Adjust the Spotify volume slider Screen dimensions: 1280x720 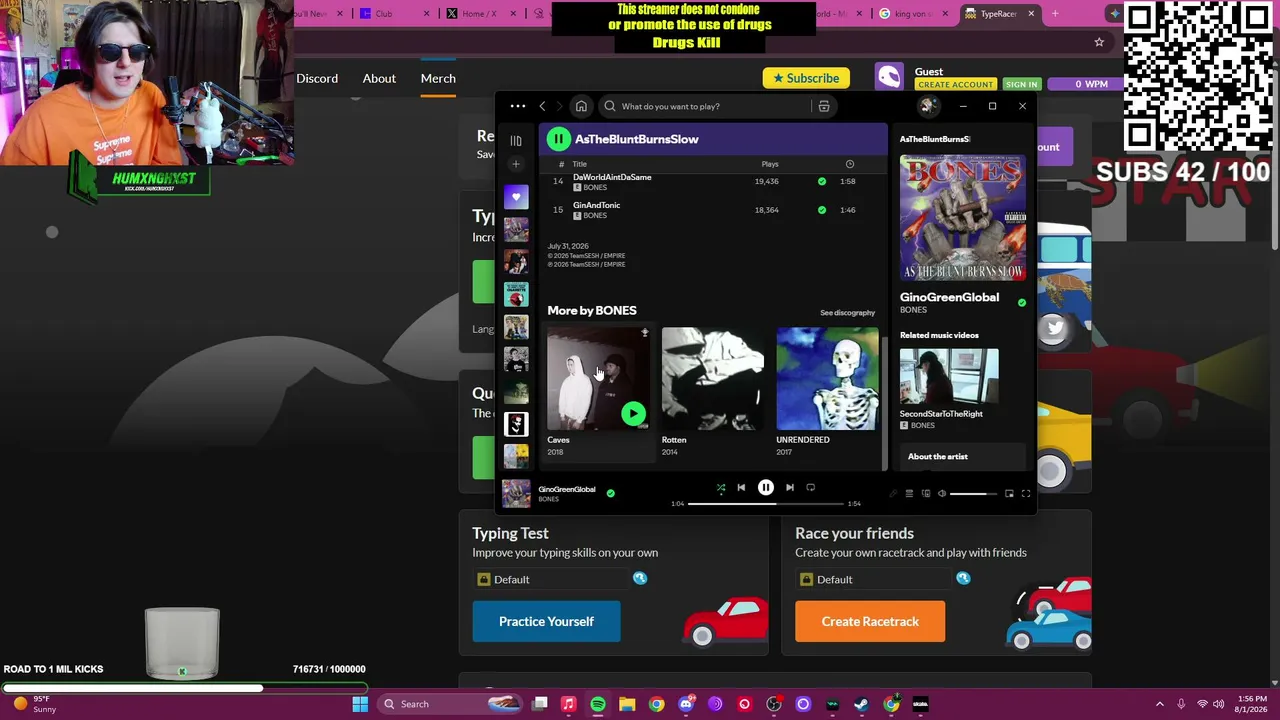(974, 494)
